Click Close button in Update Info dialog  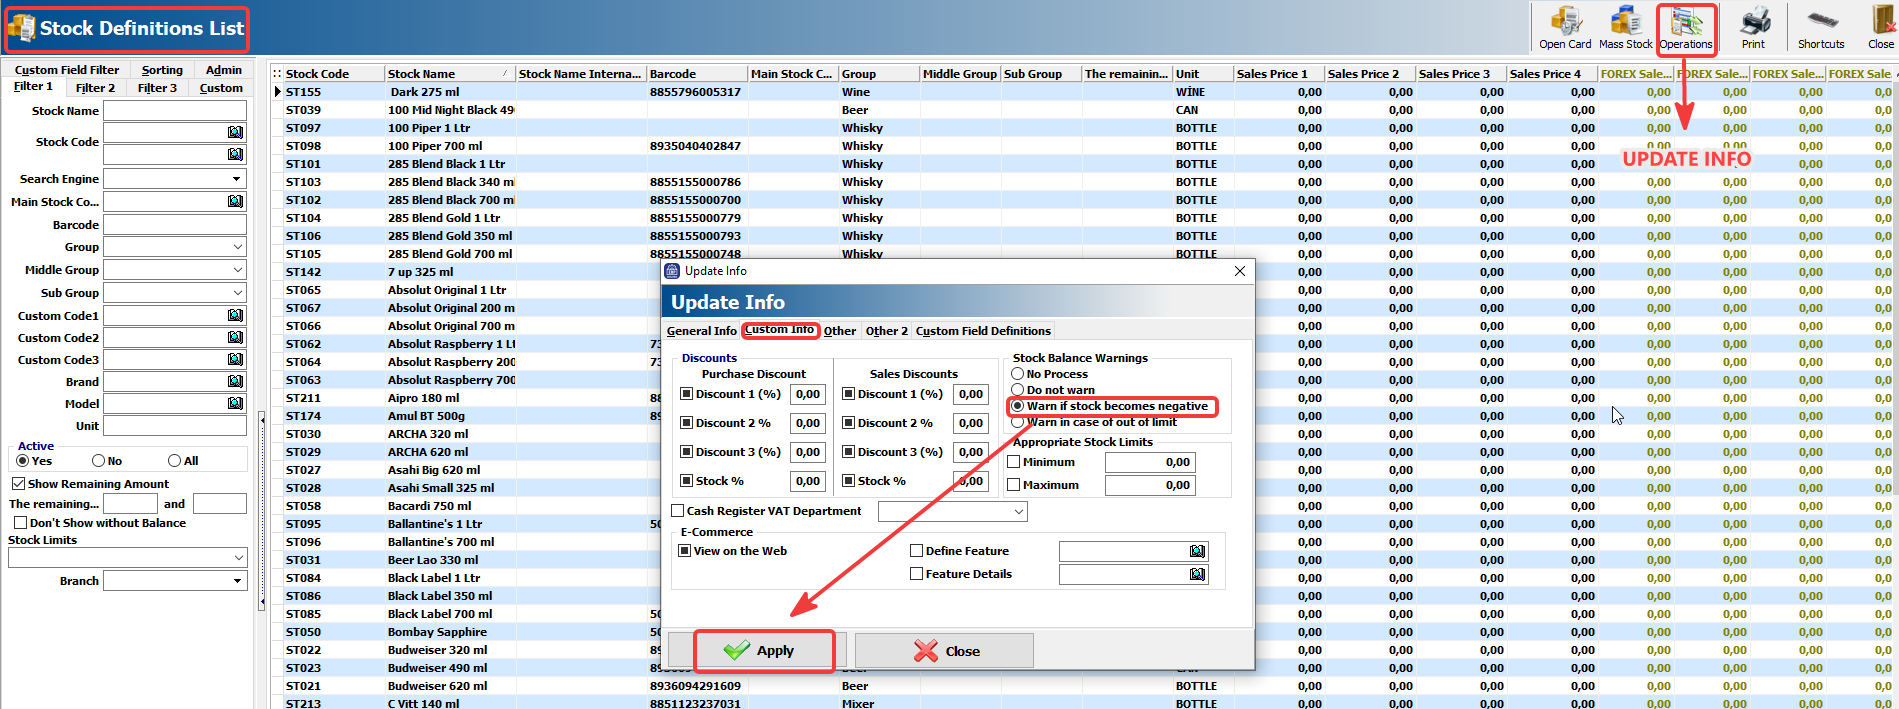tap(944, 651)
